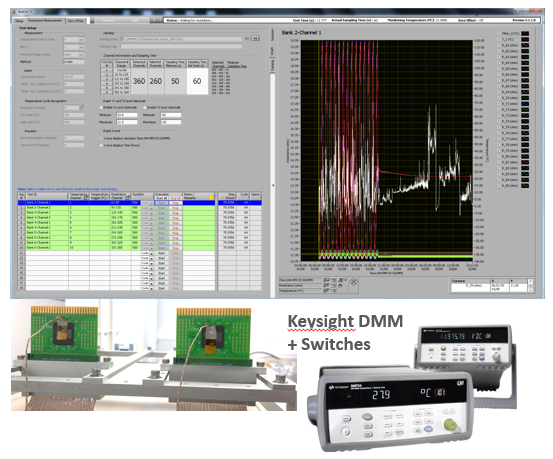Toggle the R_85 plot visibility checkbox
Image resolution: width=553 pixels, height=459 pixels.
point(499,186)
